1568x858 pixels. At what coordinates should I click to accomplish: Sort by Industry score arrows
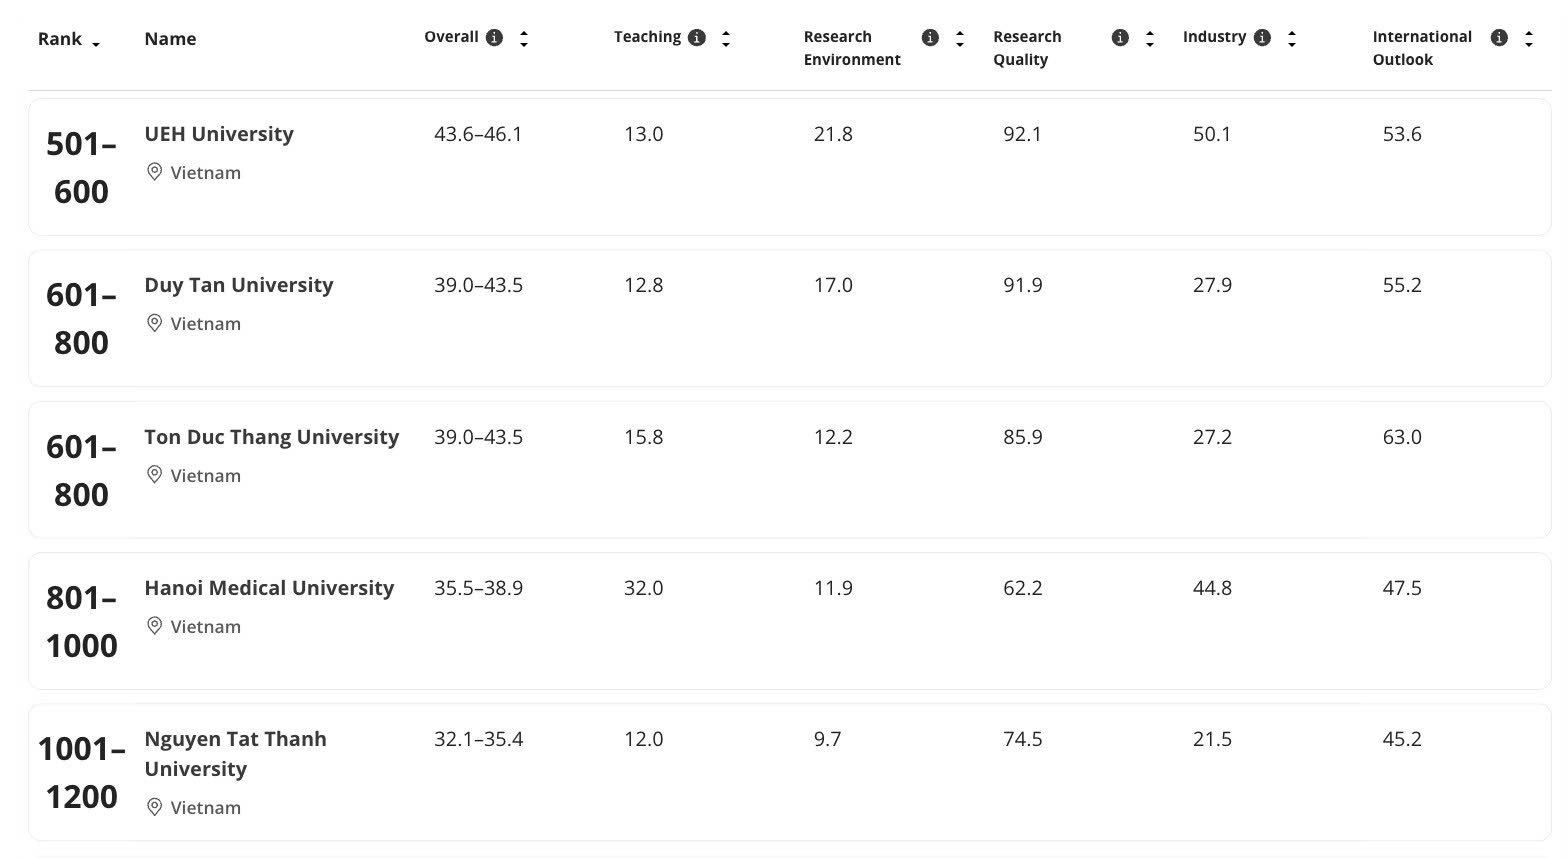1292,39
